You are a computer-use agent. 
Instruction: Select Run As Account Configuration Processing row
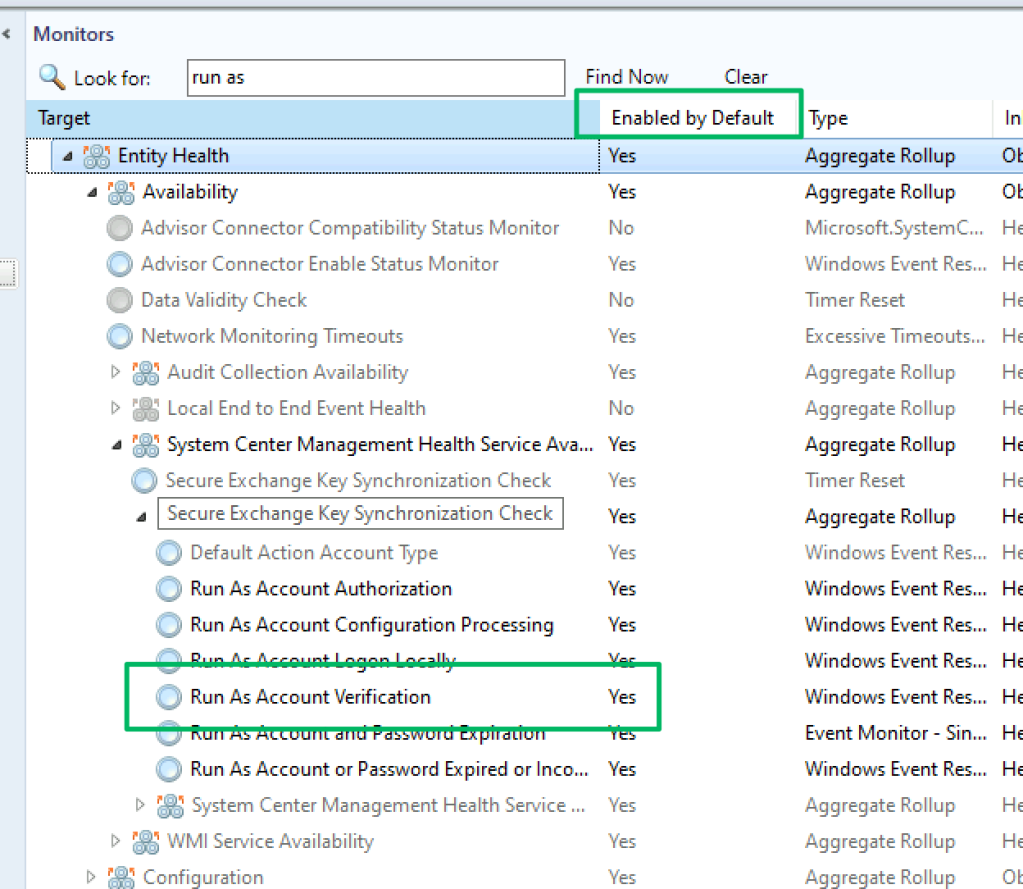371,625
